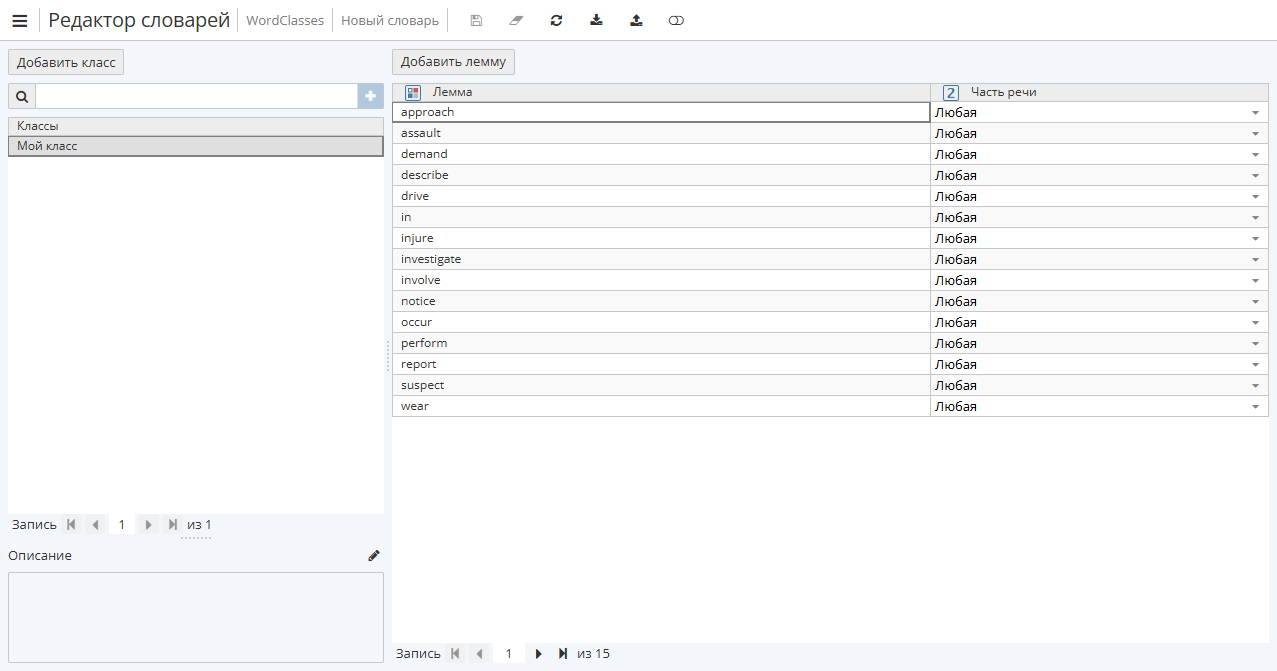Select the lemma cell occur
1277x671 pixels.
pos(661,322)
